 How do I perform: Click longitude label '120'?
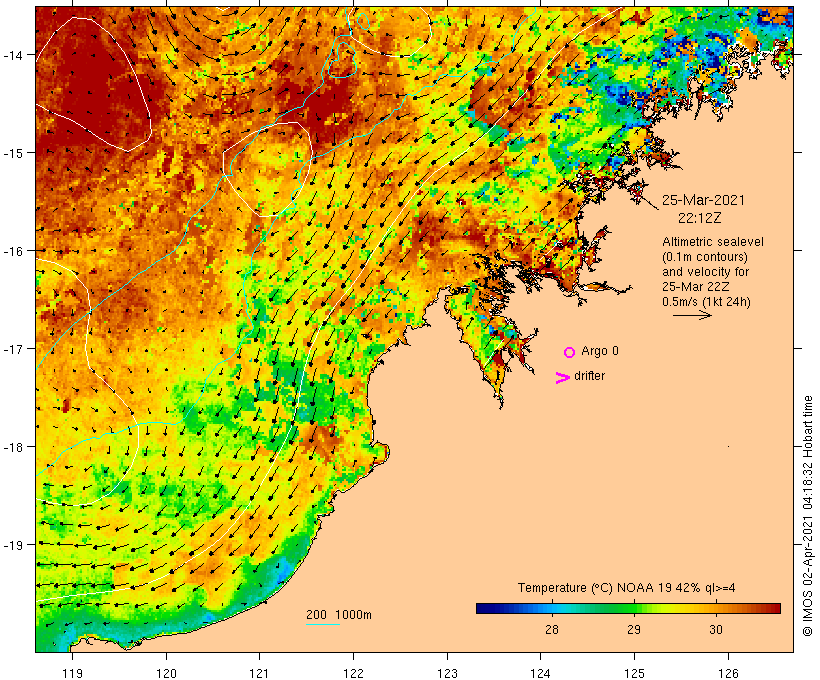(166, 673)
